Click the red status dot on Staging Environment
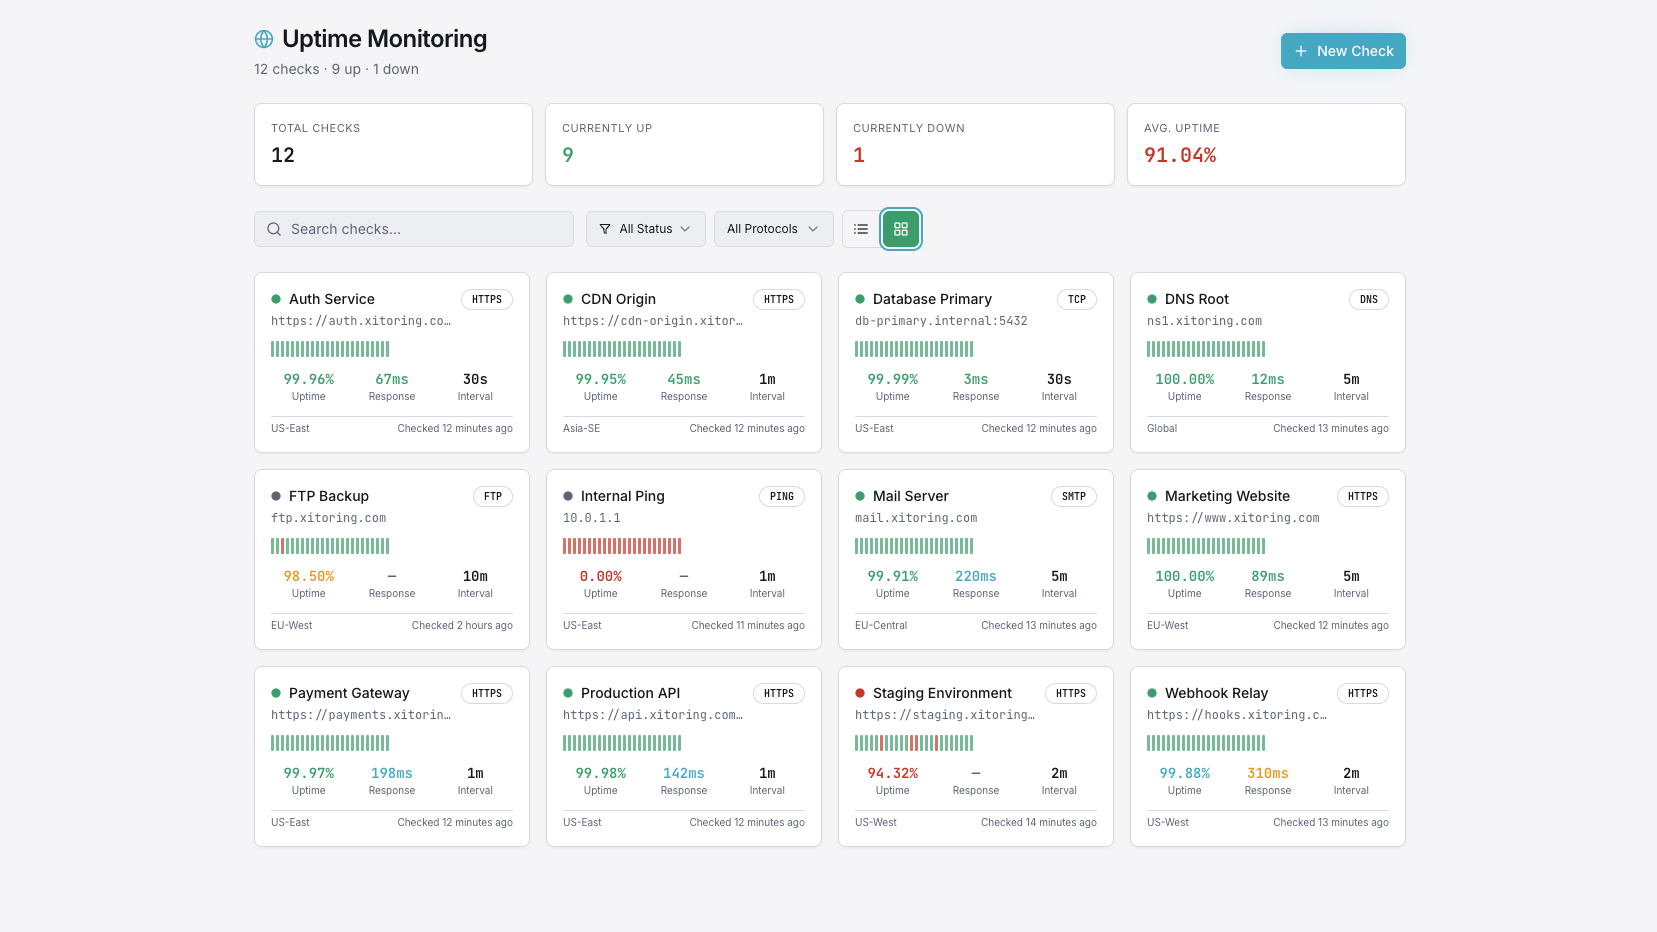1657x932 pixels. pos(860,693)
